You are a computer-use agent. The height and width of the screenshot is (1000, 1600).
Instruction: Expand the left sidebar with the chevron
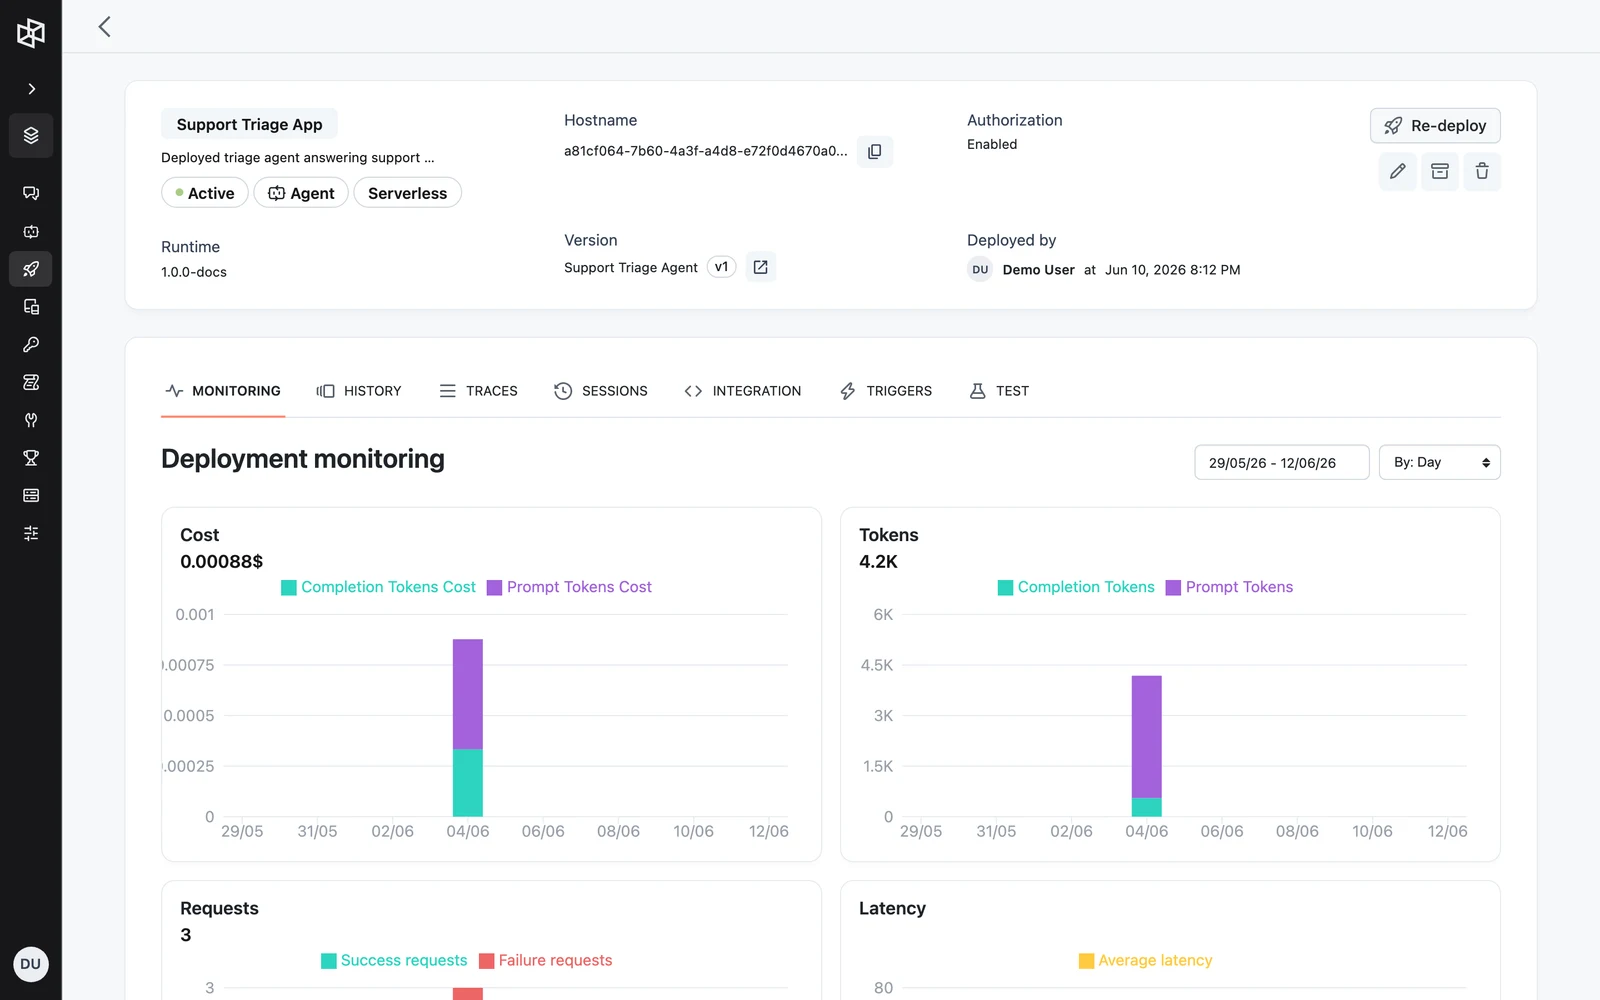31,89
